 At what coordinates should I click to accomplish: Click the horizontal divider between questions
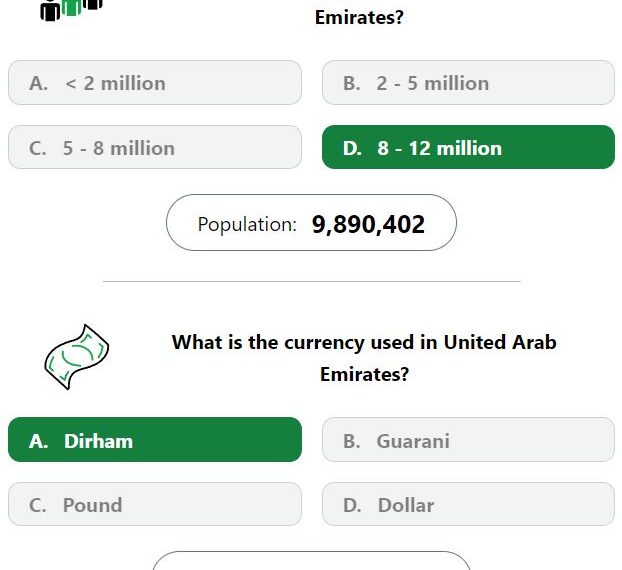pos(311,281)
